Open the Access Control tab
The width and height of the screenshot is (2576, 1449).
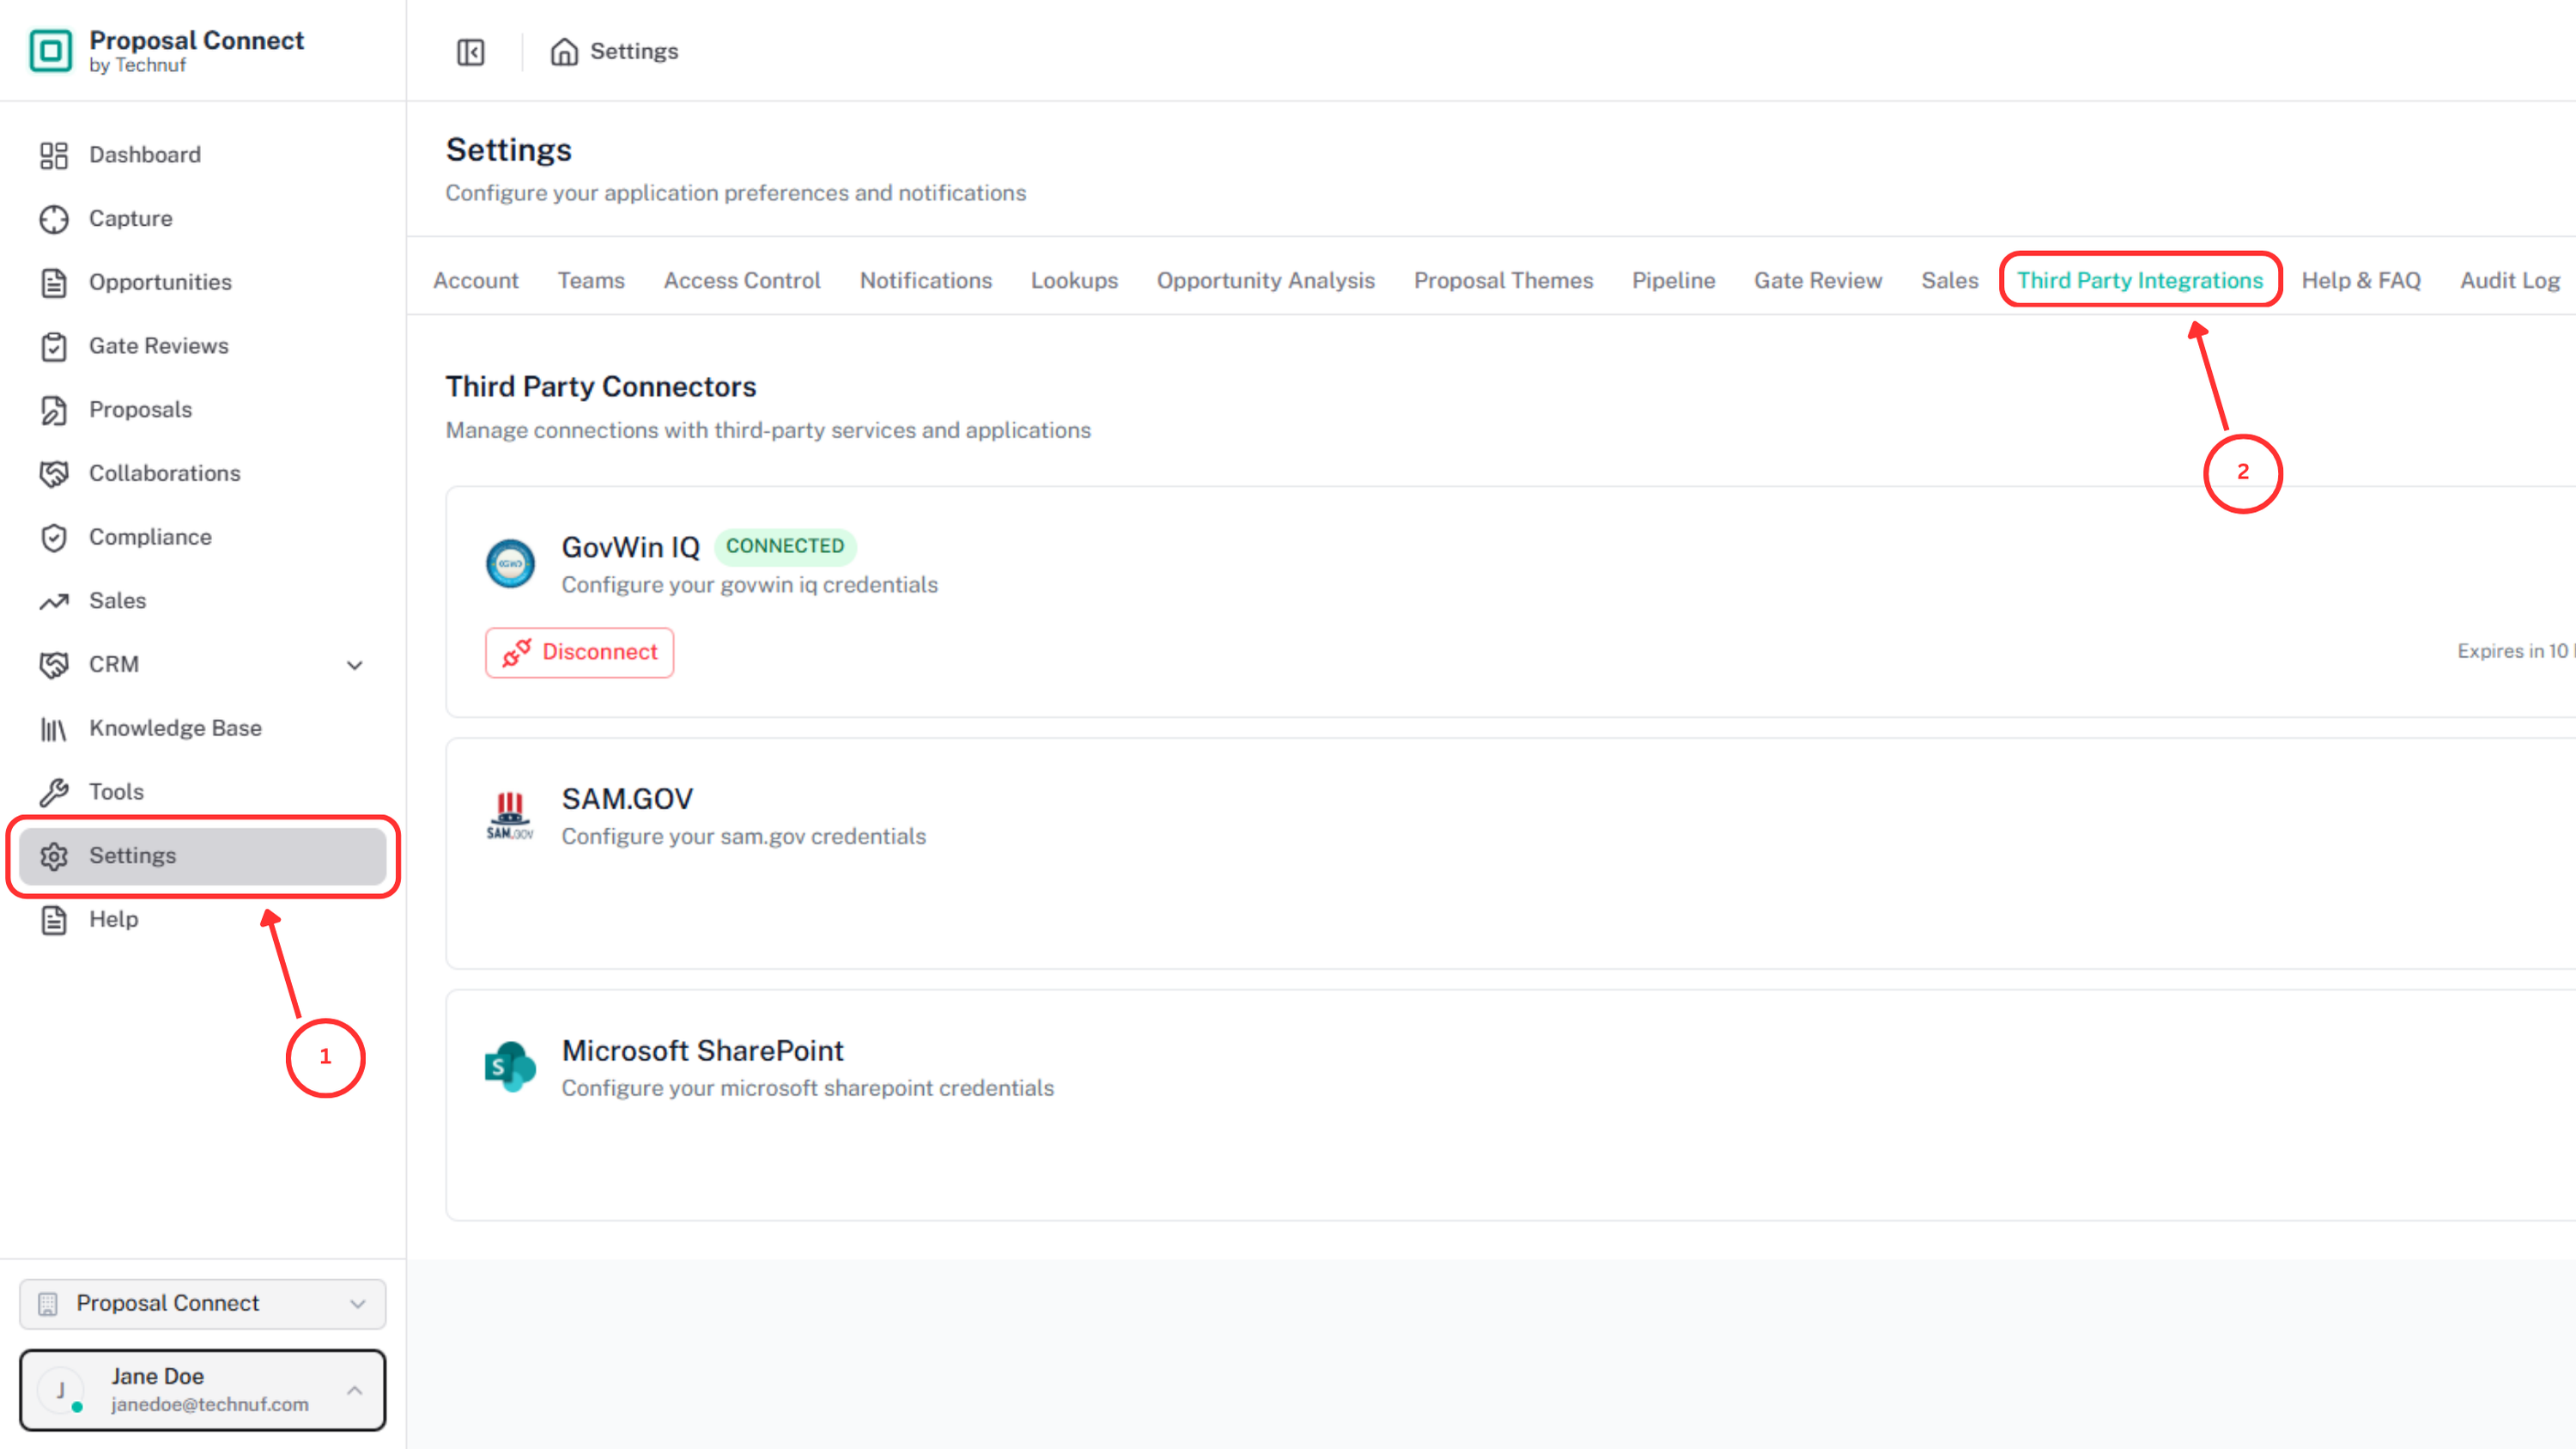point(742,281)
